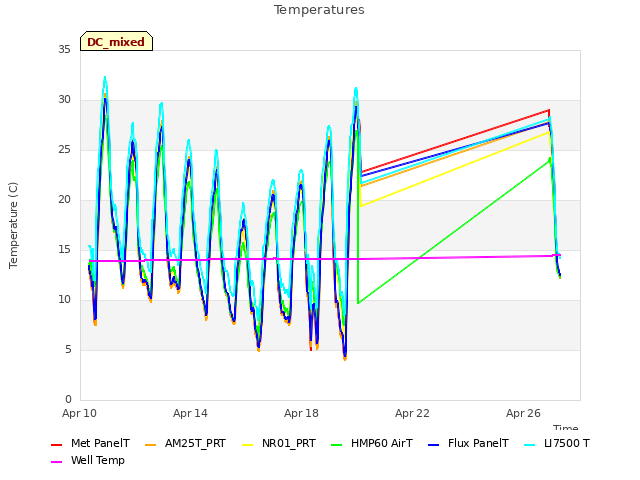Click the y-axis tick label 5
The height and width of the screenshot is (480, 640).
pyautogui.click(x=68, y=350)
